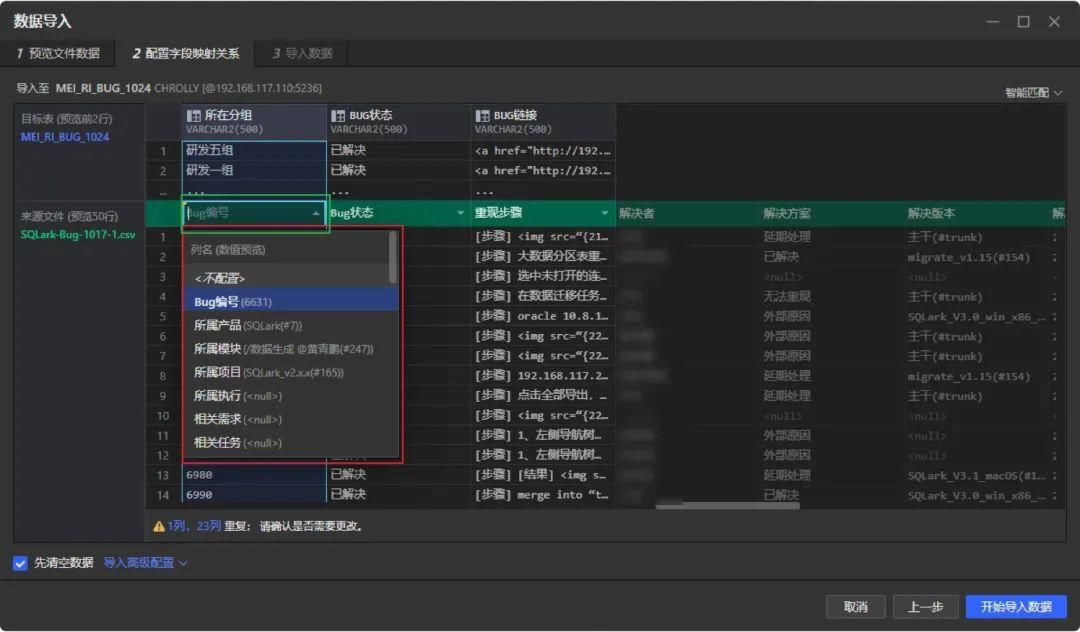Select Bug编号 (6631) option in dropdown list
The height and width of the screenshot is (632, 1080).
pos(291,302)
